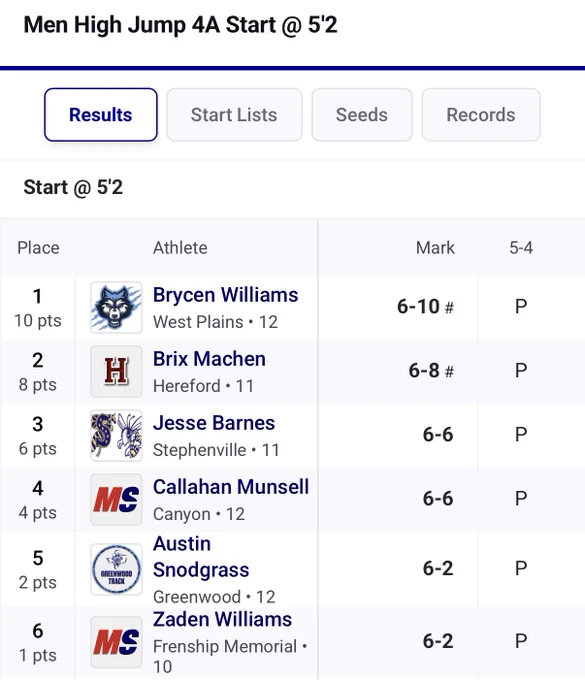The image size is (585, 680).
Task: Click Canyon's MS team logo
Action: pos(116,500)
